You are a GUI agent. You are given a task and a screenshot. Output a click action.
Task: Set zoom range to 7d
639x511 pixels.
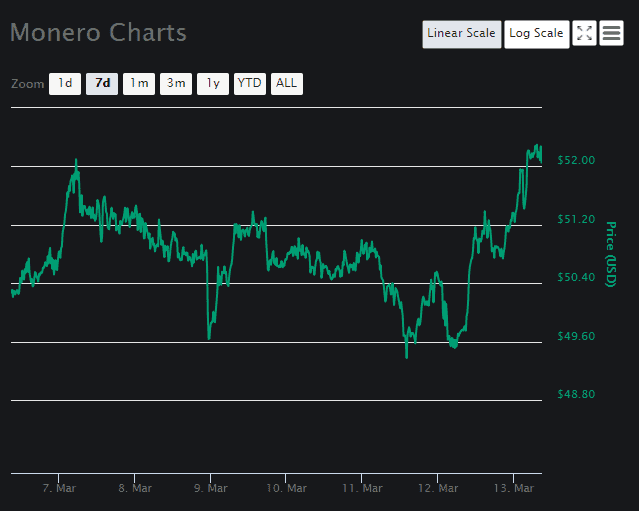pyautogui.click(x=102, y=84)
